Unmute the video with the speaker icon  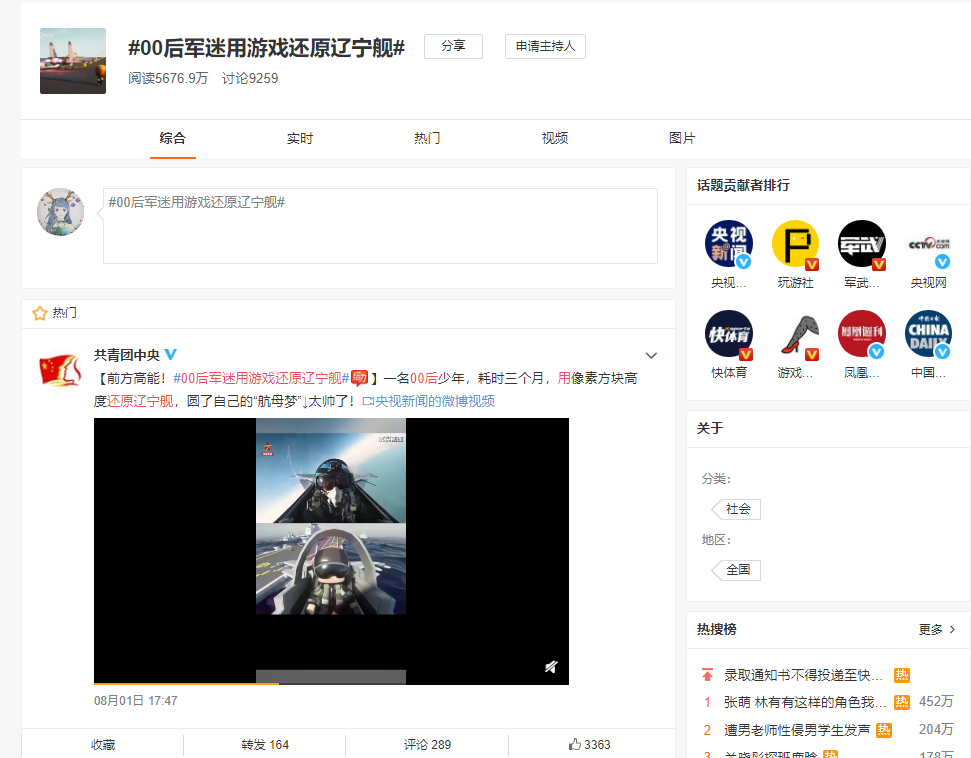(x=551, y=666)
